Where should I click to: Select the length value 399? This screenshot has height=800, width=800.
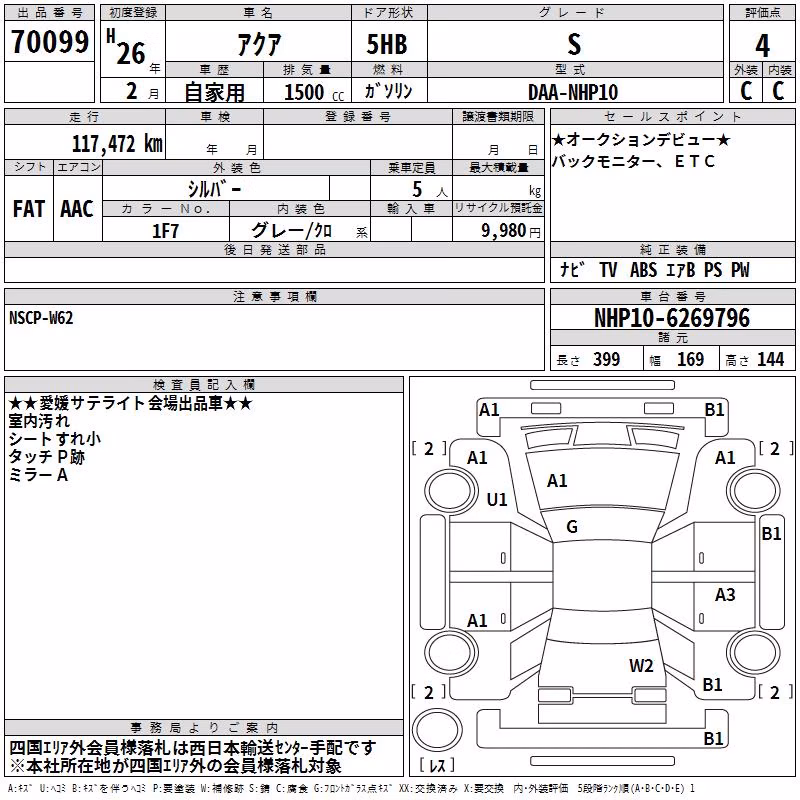[x=607, y=359]
